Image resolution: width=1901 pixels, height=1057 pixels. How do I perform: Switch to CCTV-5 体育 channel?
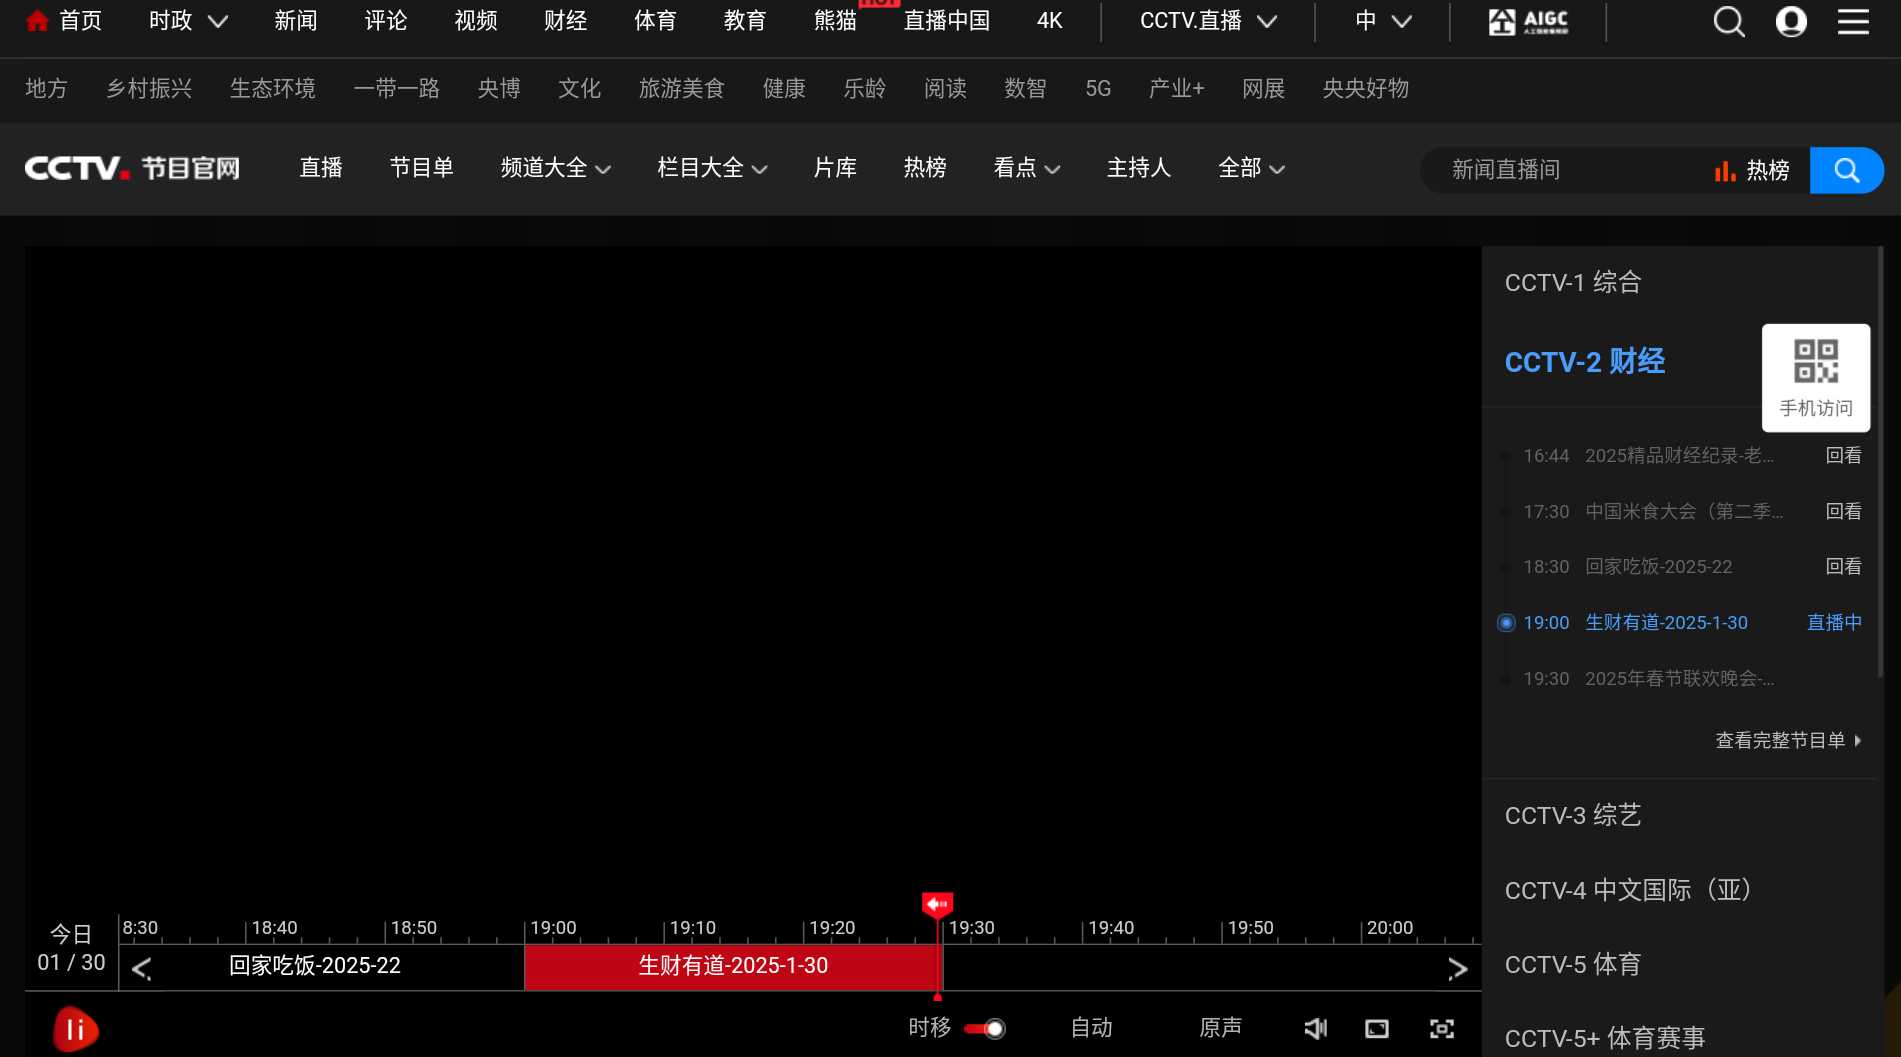pos(1573,965)
